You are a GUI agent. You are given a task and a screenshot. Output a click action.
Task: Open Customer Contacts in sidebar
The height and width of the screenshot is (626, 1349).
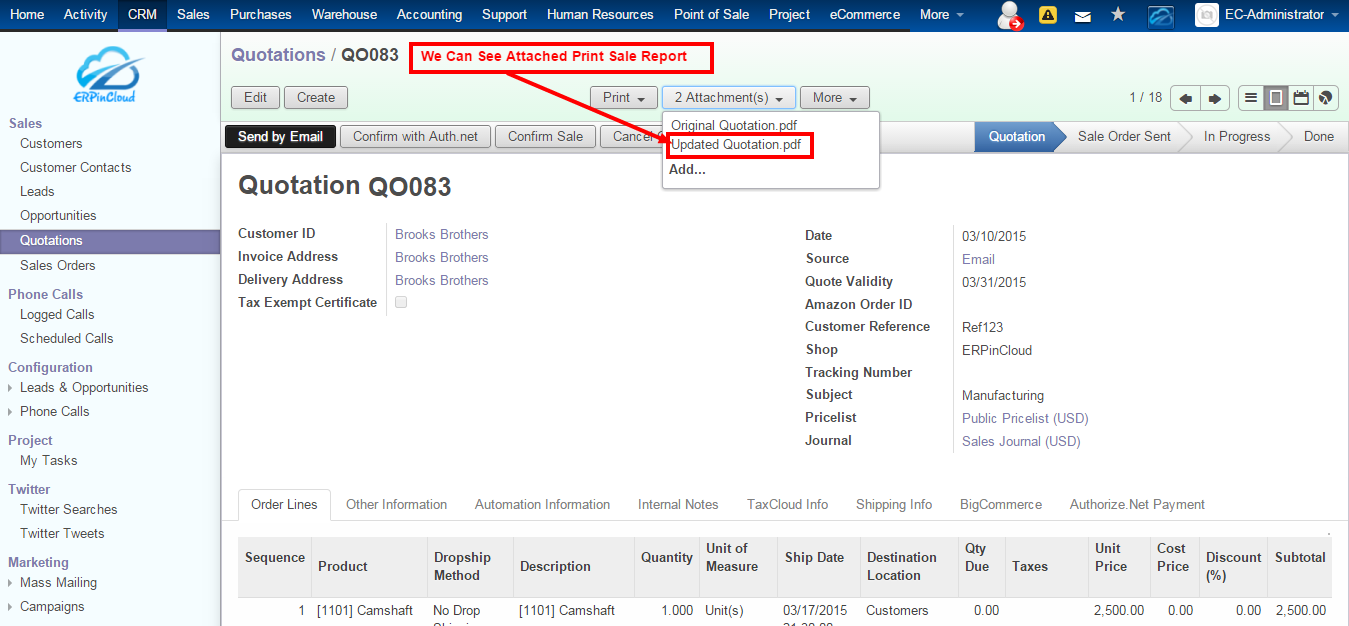click(x=76, y=168)
